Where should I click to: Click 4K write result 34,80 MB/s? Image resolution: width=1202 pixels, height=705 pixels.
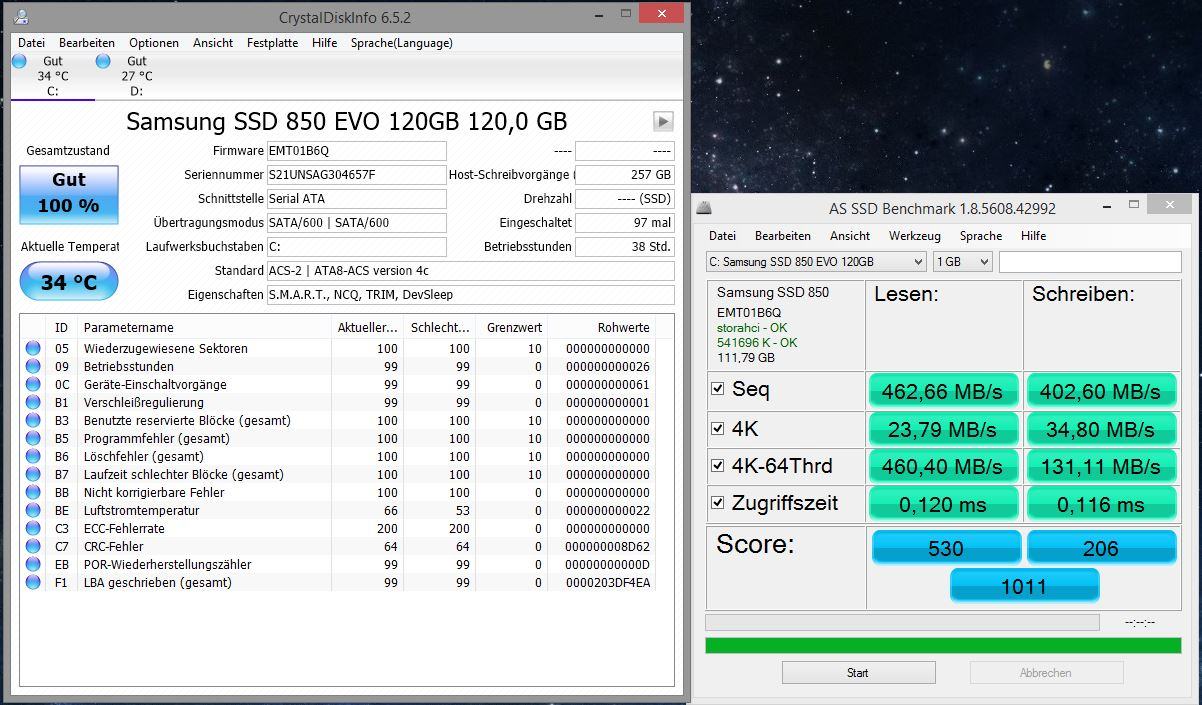pos(1101,429)
